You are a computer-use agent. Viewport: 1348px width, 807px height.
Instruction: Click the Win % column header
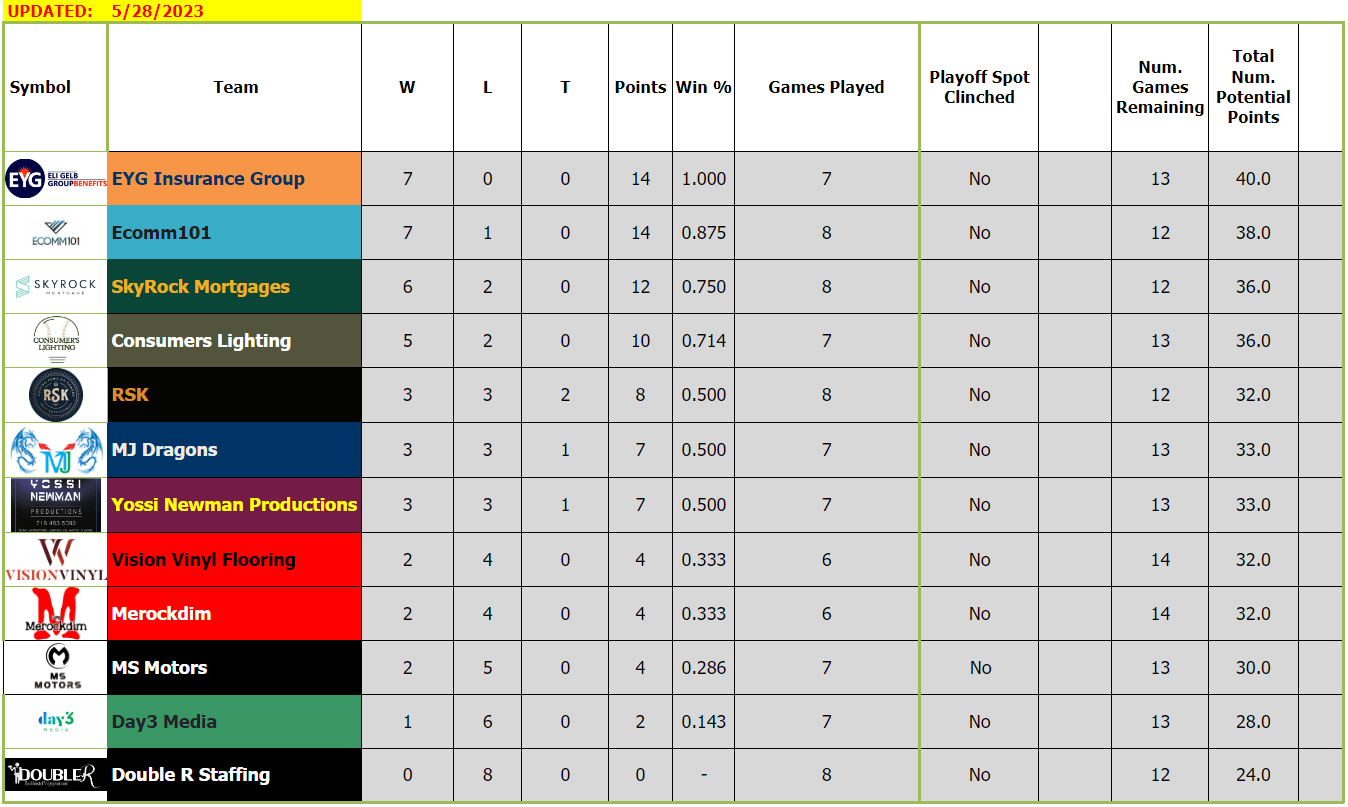[704, 87]
